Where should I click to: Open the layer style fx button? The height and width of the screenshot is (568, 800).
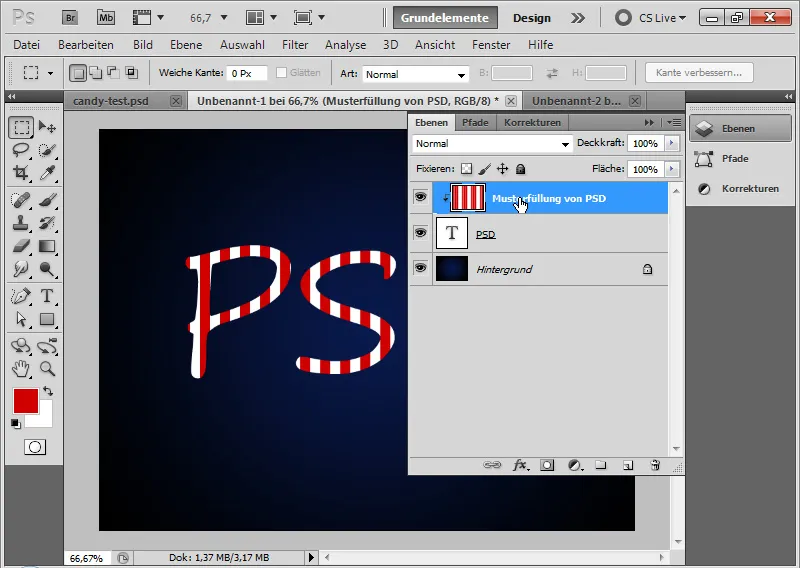(520, 465)
